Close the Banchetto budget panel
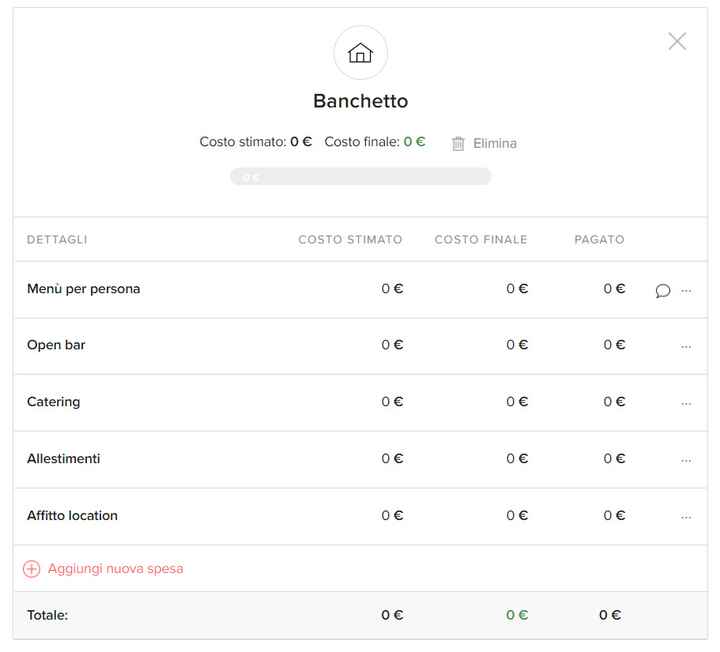720x652 pixels. (677, 41)
